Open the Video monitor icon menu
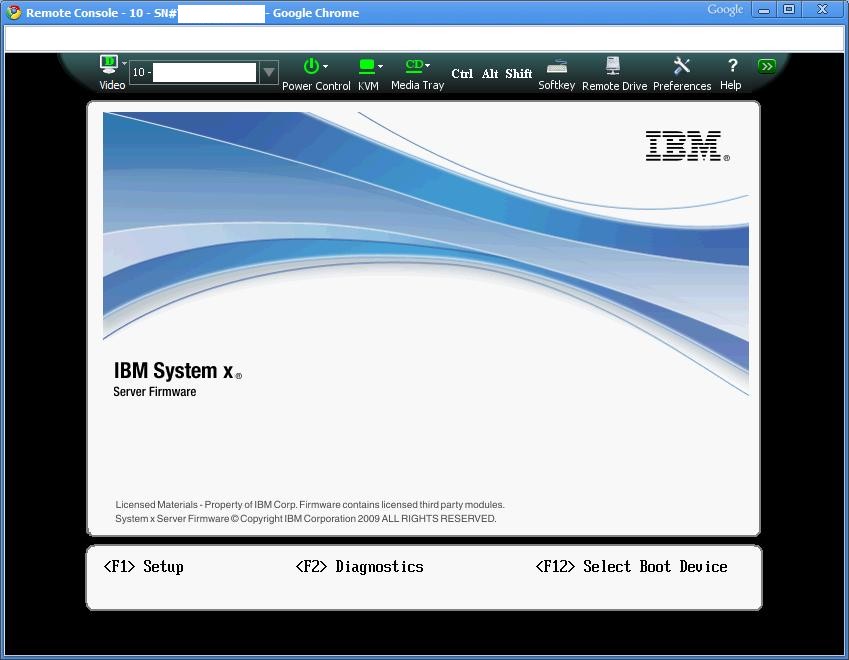 pos(109,65)
